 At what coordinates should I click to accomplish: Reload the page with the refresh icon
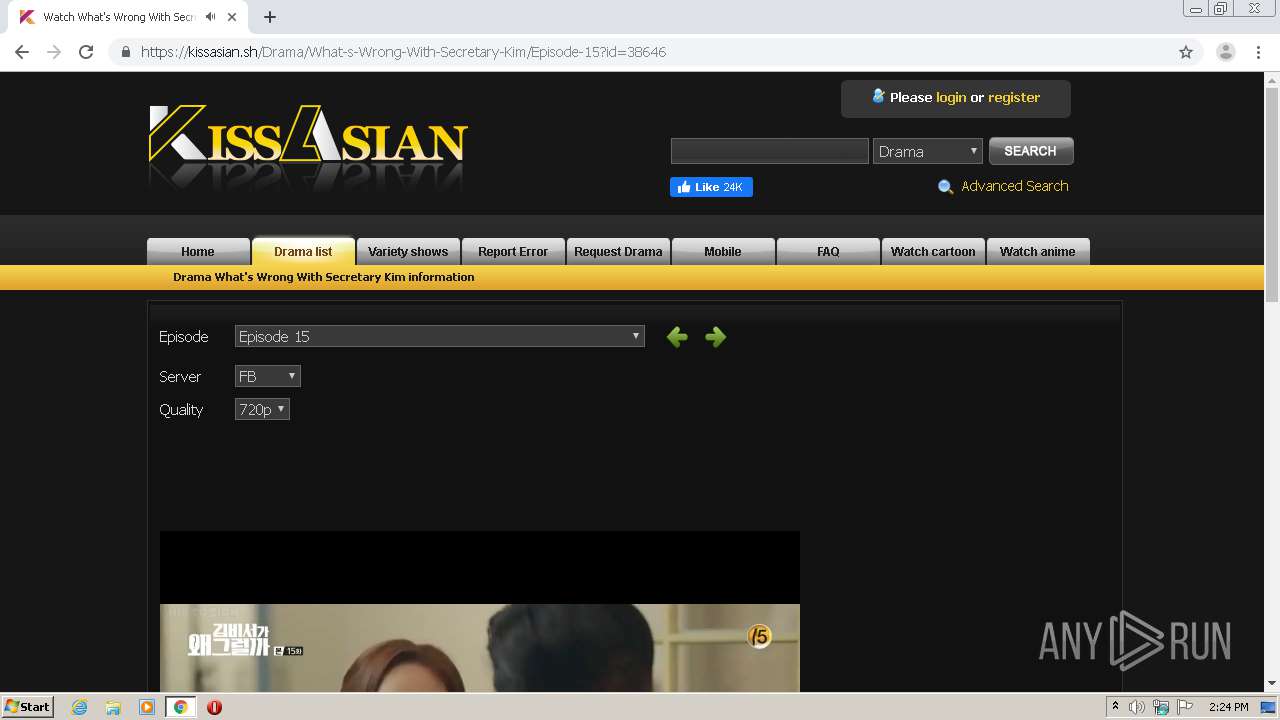[86, 52]
